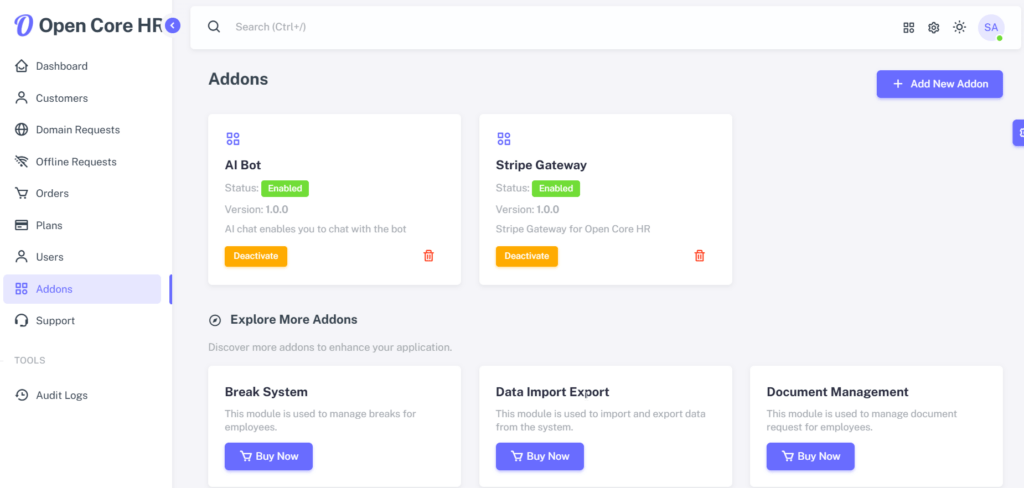Collapse the sidebar with the chevron button
1024x488 pixels.
[172, 25]
